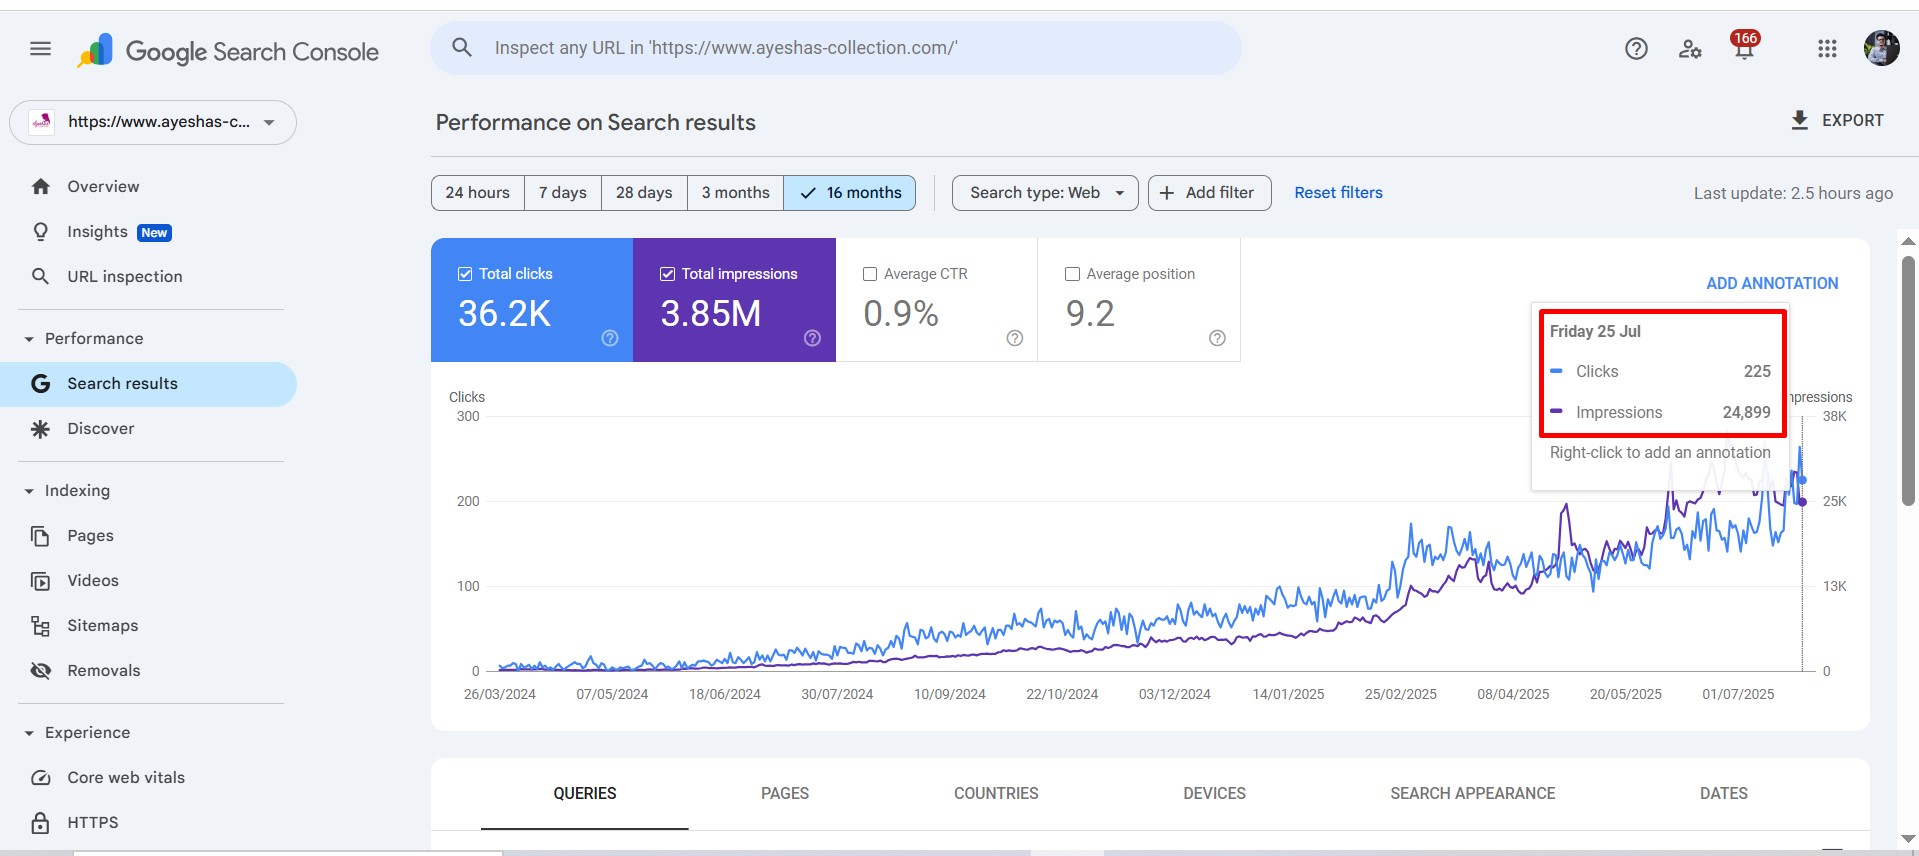This screenshot has width=1919, height=856.
Task: Click the Clicks legend swatch in tooltip
Action: click(x=1556, y=371)
